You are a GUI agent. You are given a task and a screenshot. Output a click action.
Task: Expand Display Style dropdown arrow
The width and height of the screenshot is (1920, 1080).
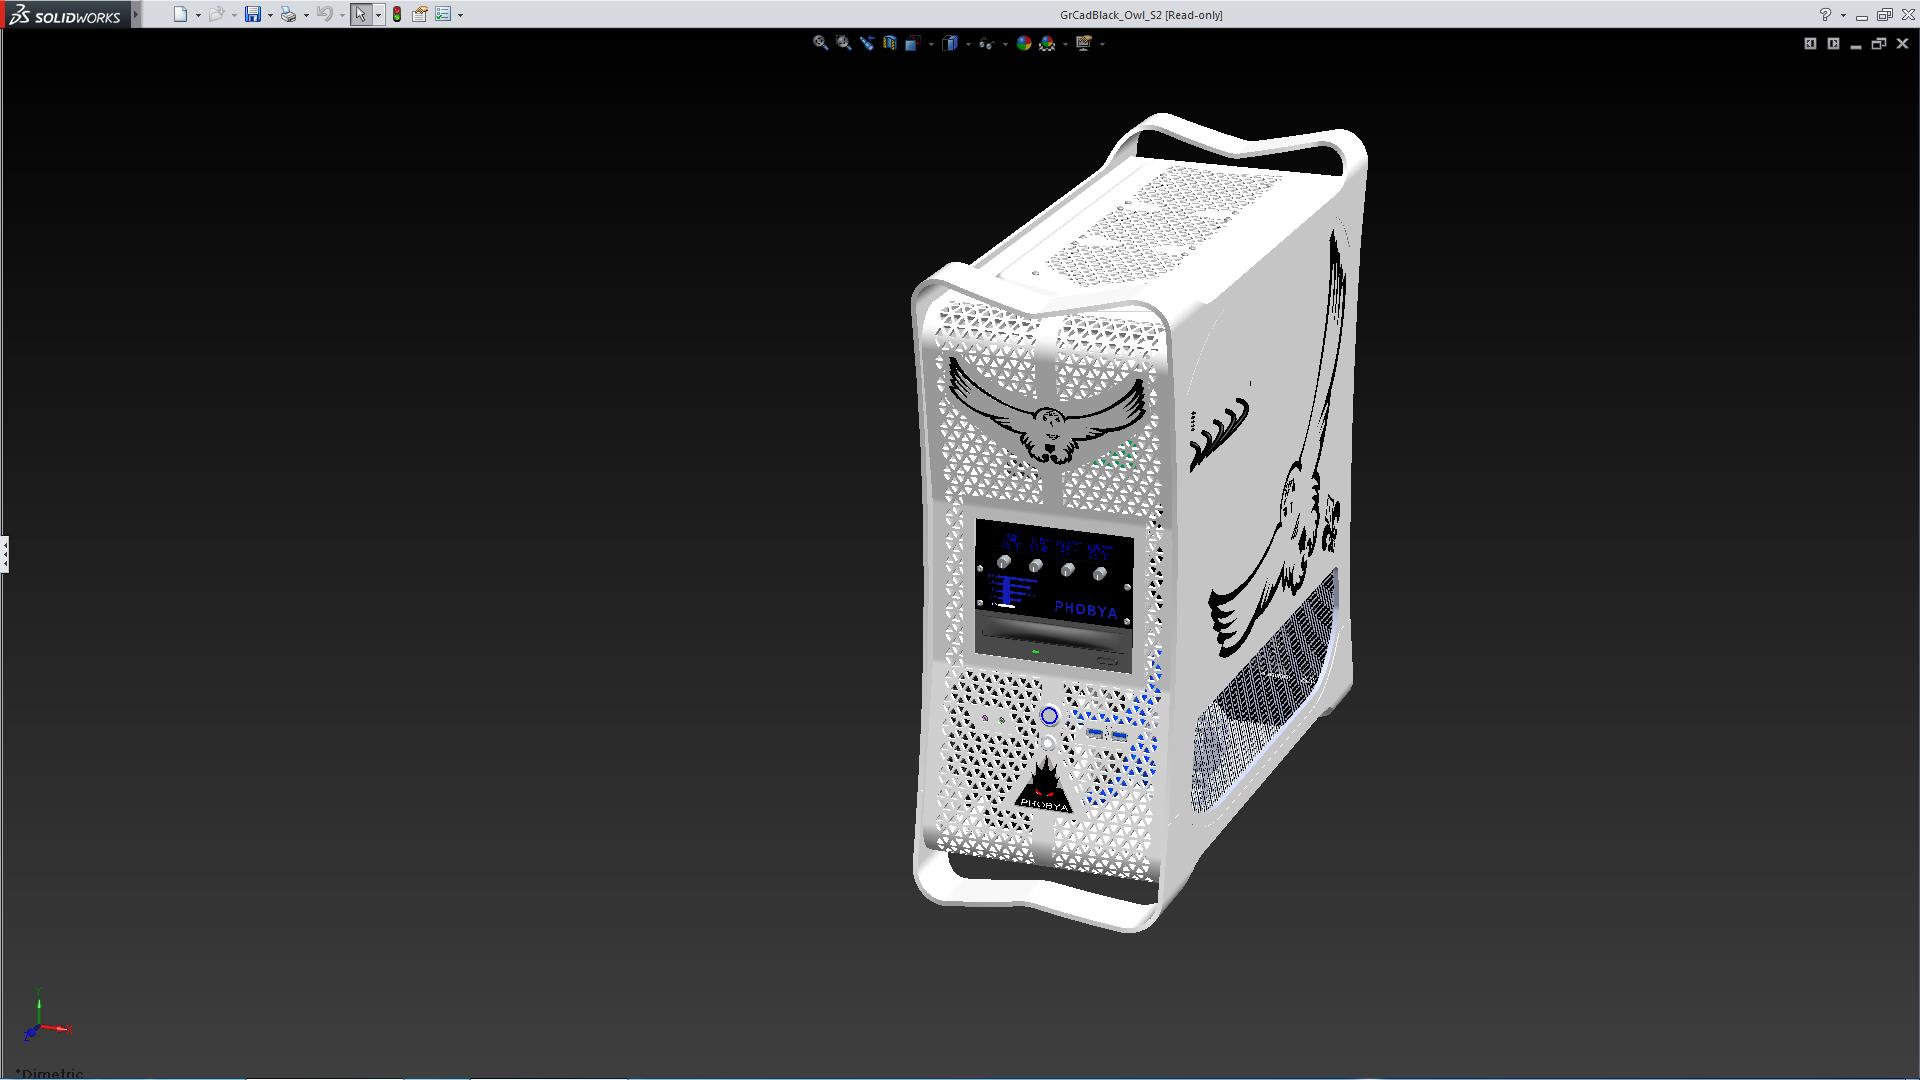pos(968,44)
